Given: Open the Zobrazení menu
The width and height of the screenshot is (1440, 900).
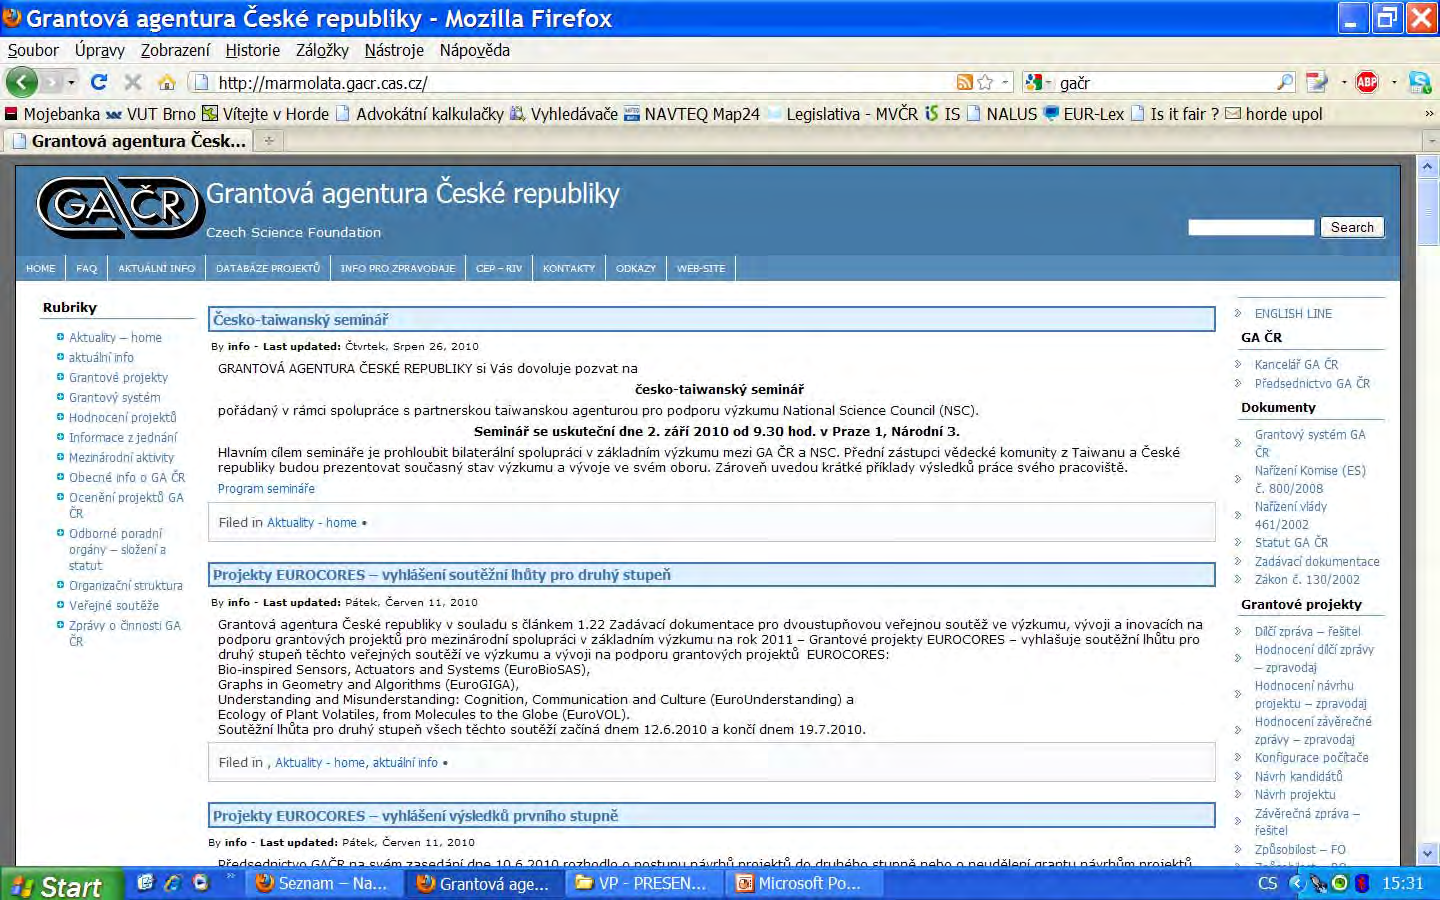Looking at the screenshot, I should (175, 50).
